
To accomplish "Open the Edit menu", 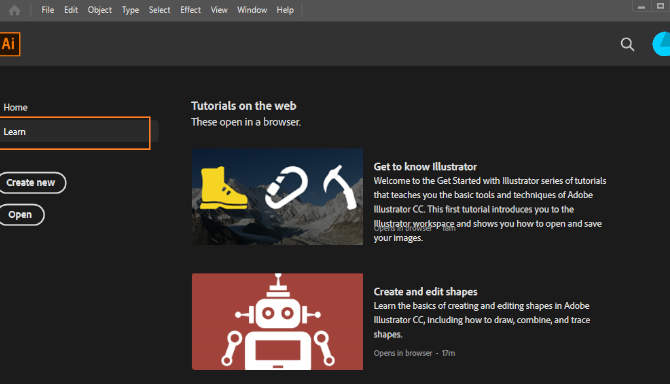I will (71, 10).
